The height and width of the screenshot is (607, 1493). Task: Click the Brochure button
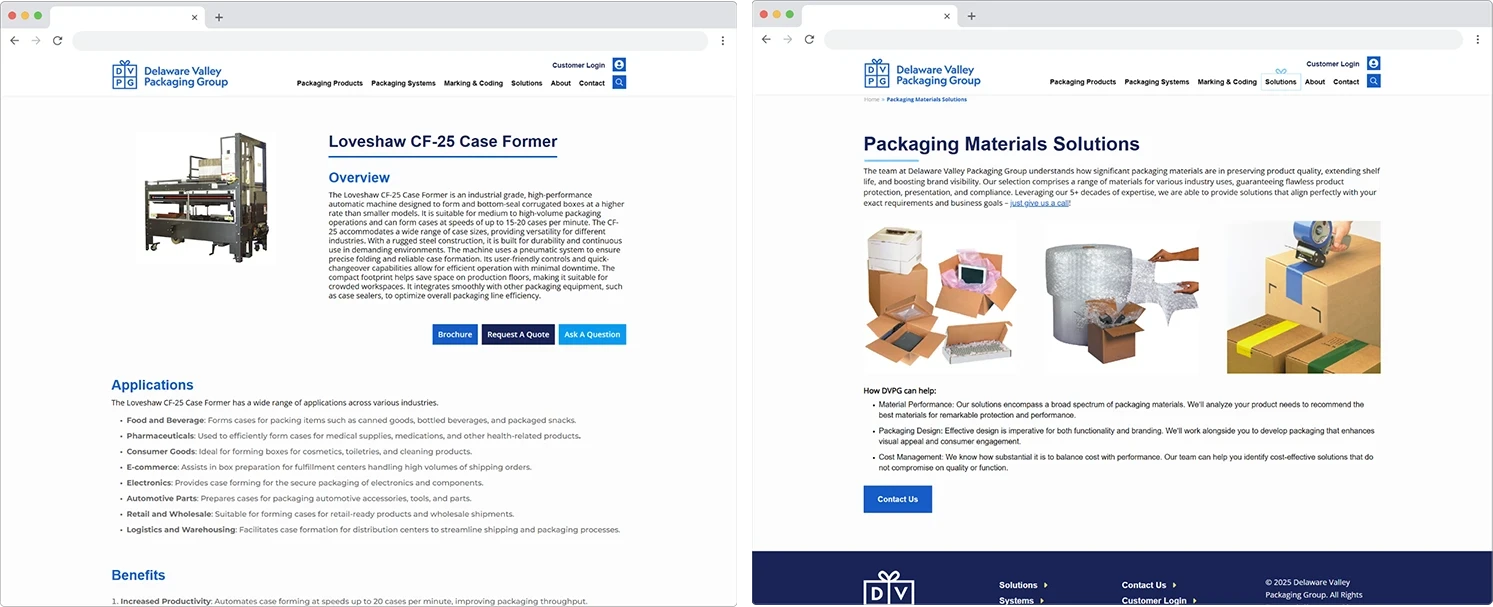click(455, 334)
